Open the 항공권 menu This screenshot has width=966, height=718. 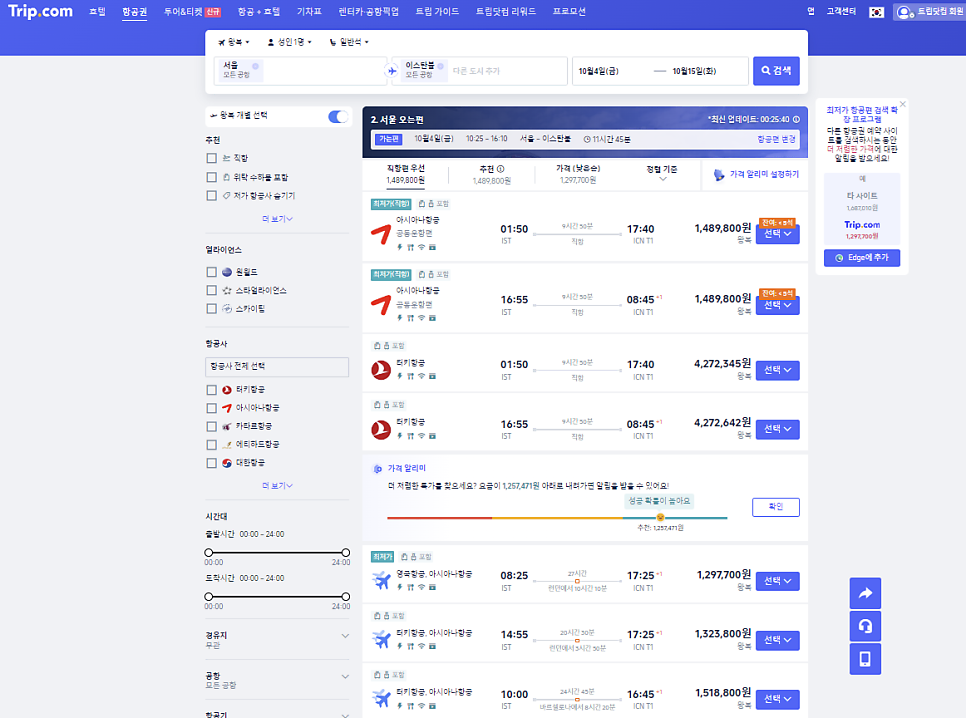pos(134,12)
